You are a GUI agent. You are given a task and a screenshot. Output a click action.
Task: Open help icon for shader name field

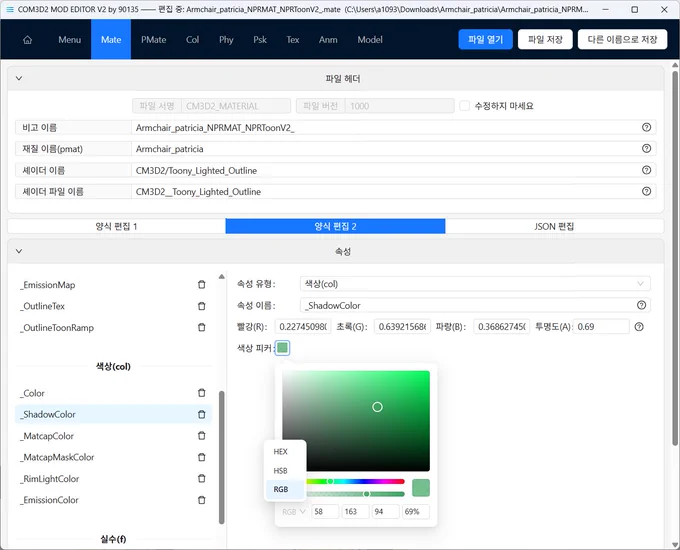[x=646, y=170]
